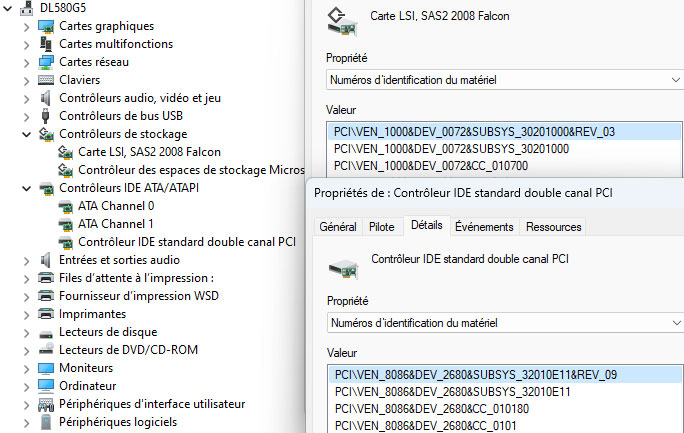
Task: Expand the Périphériques logiciels category
Action: (27, 423)
